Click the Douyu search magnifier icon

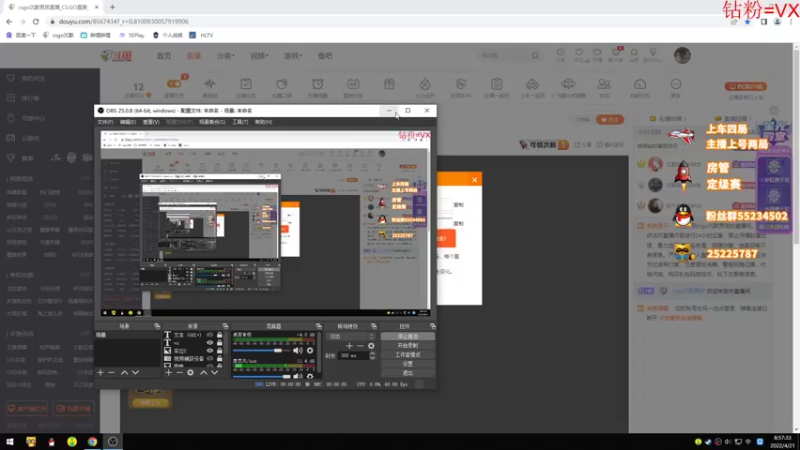[x=535, y=56]
